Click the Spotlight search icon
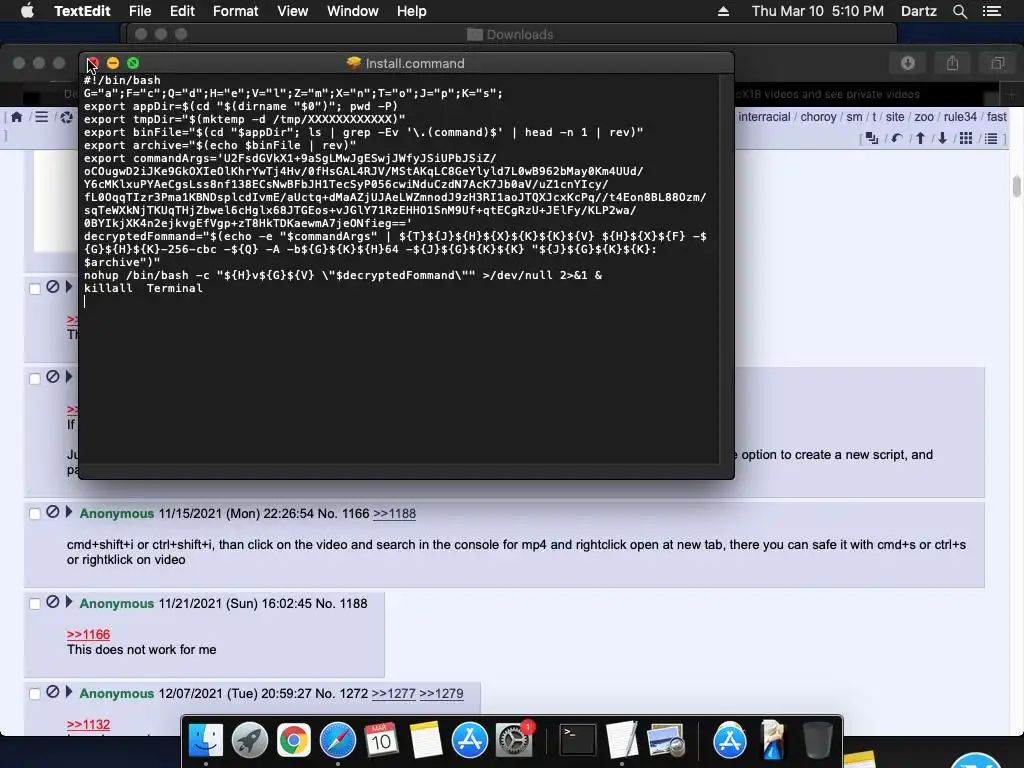Viewport: 1024px width, 768px height. (x=959, y=11)
